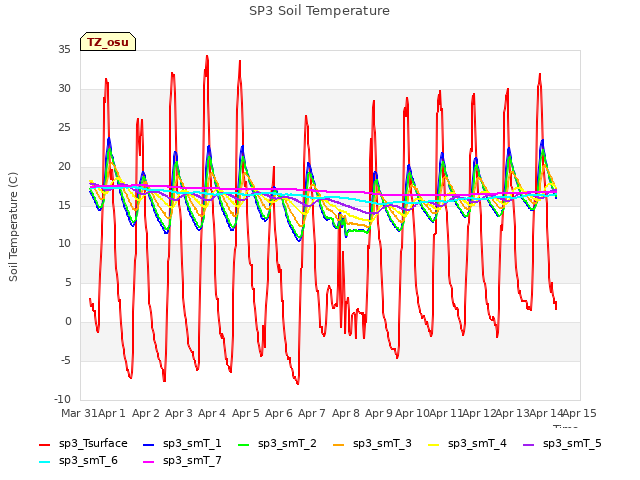Click the yellow sp3_smT_4 legend swatch
Image resolution: width=640 pixels, height=480 pixels.
[x=433, y=444]
